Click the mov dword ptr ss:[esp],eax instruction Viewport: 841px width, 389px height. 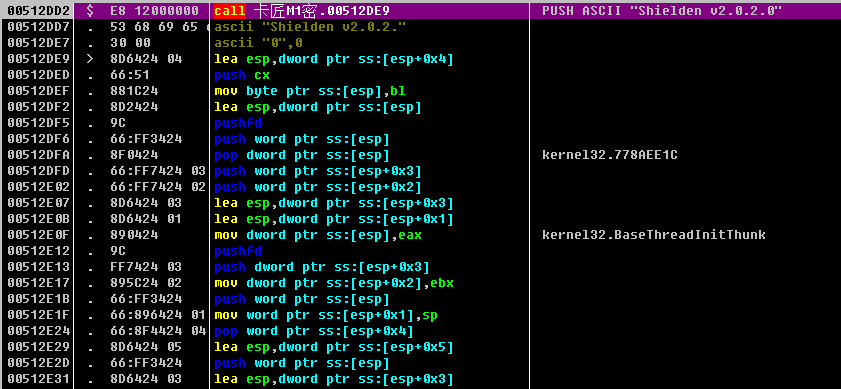(x=318, y=234)
